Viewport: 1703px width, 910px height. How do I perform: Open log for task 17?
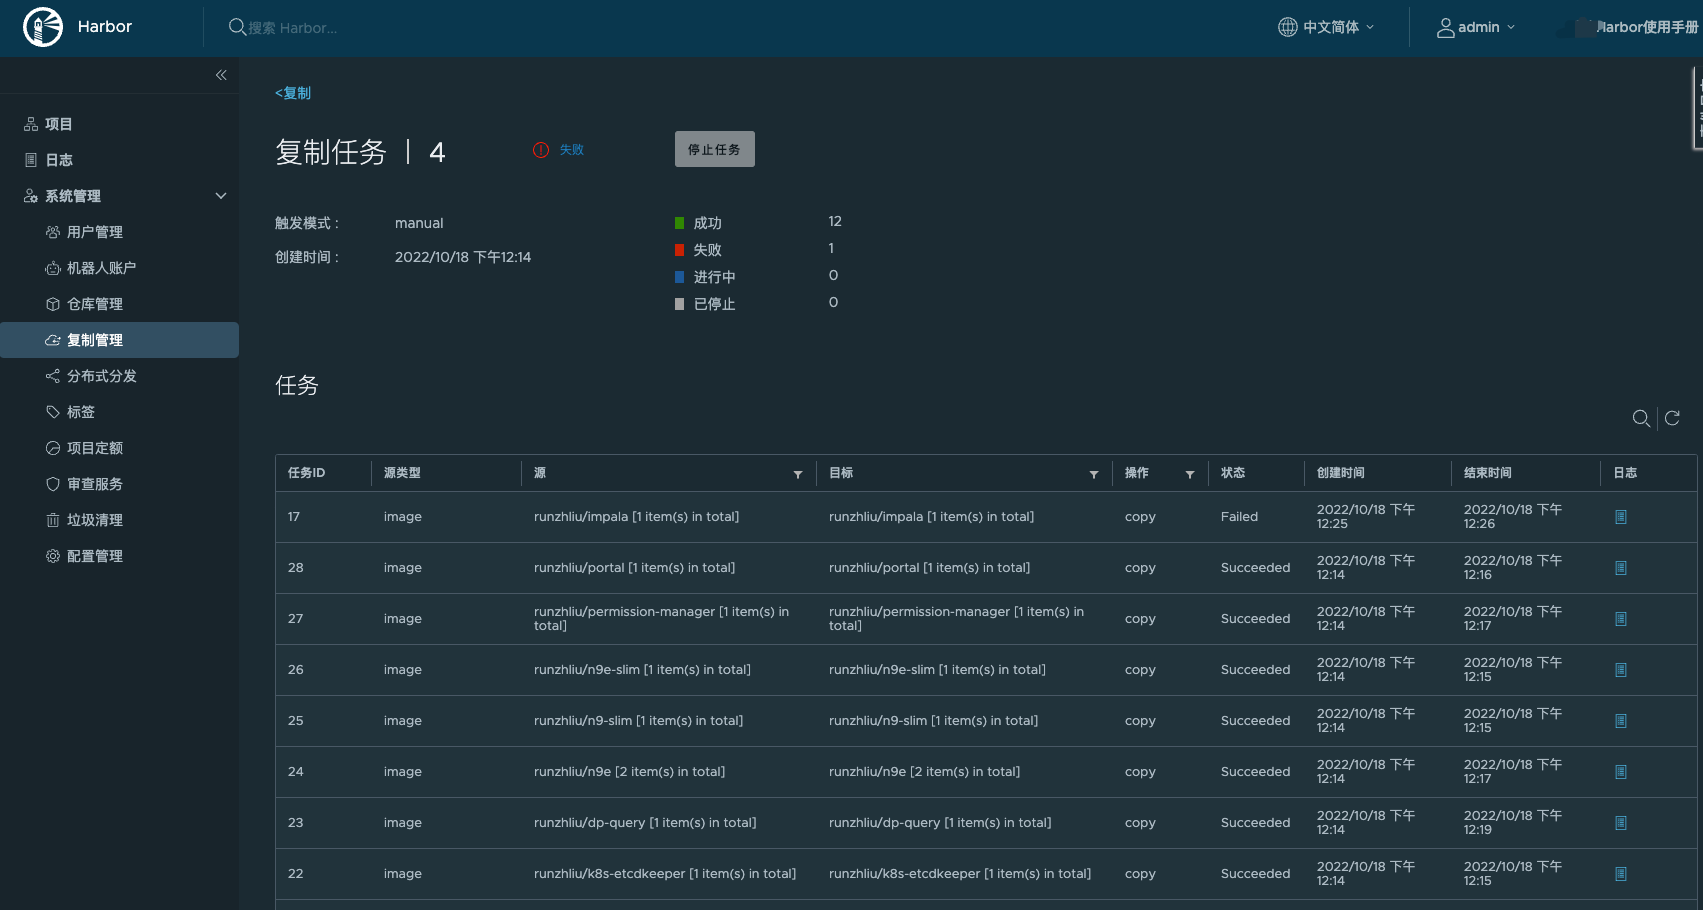1620,517
